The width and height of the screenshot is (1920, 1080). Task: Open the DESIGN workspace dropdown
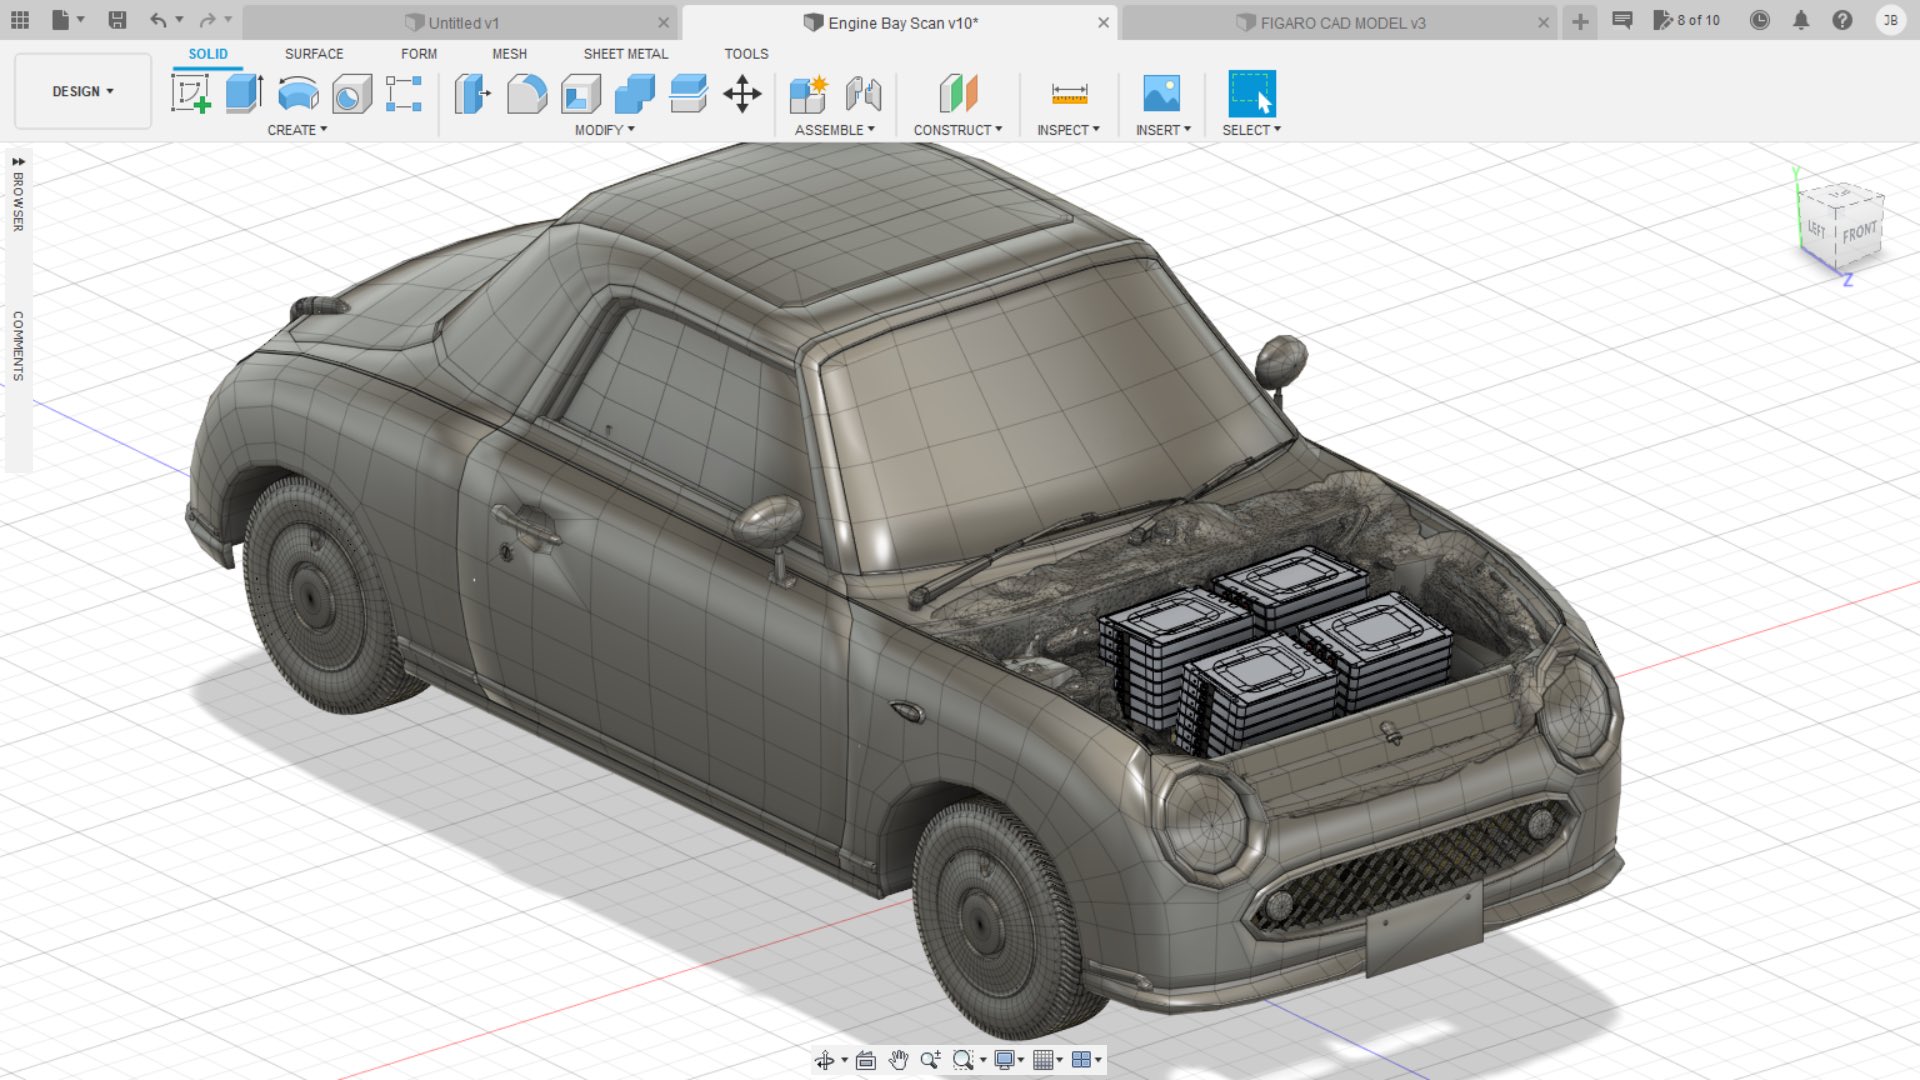coord(83,91)
